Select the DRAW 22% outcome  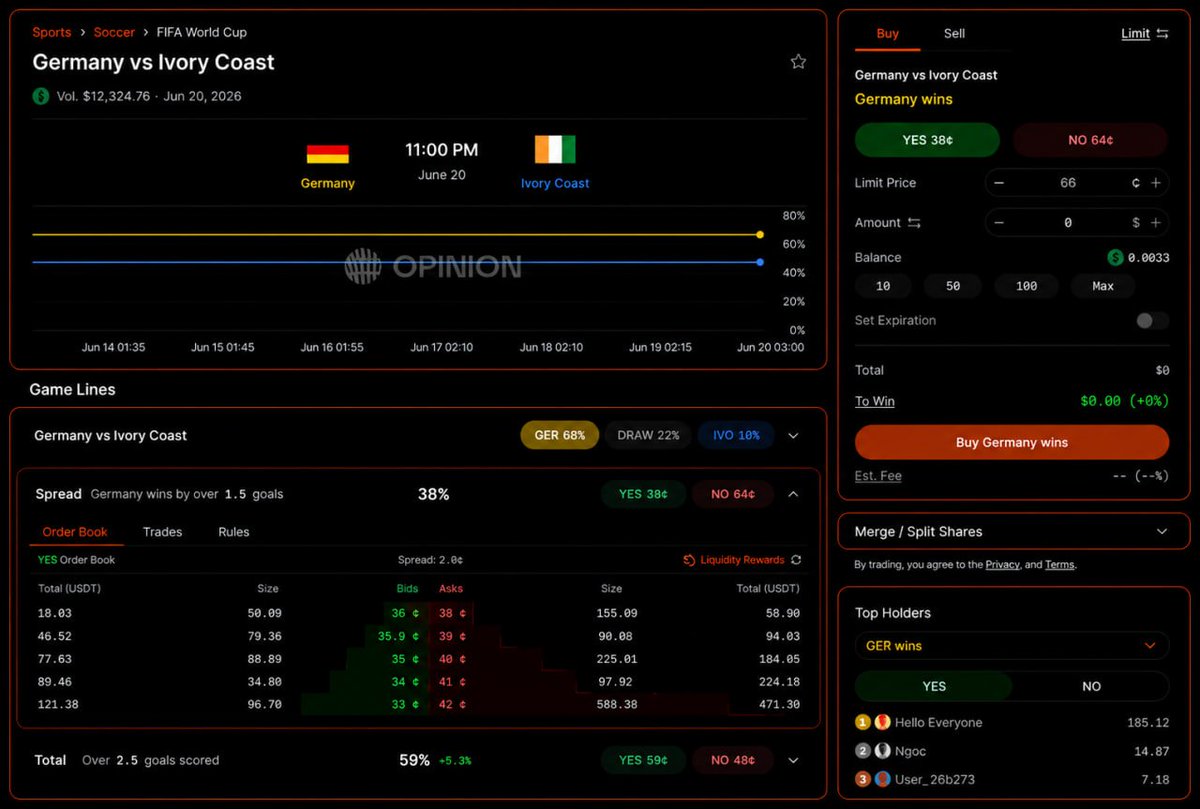coord(648,436)
